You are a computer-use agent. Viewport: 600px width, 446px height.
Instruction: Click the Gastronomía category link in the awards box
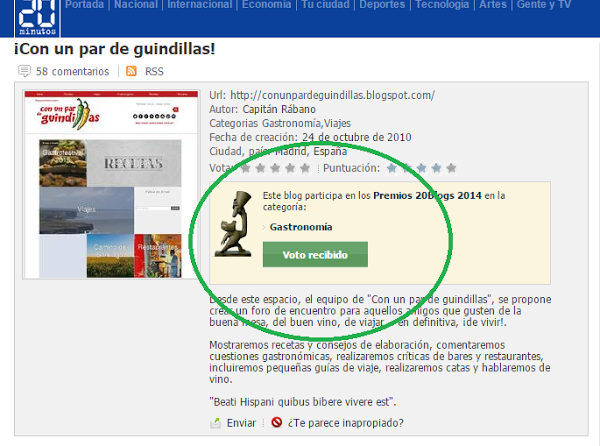pyautogui.click(x=300, y=227)
